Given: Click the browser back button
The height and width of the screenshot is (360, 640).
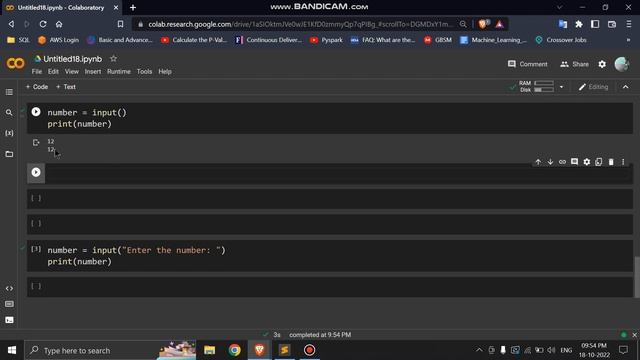Looking at the screenshot, I should pyautogui.click(x=11, y=24).
